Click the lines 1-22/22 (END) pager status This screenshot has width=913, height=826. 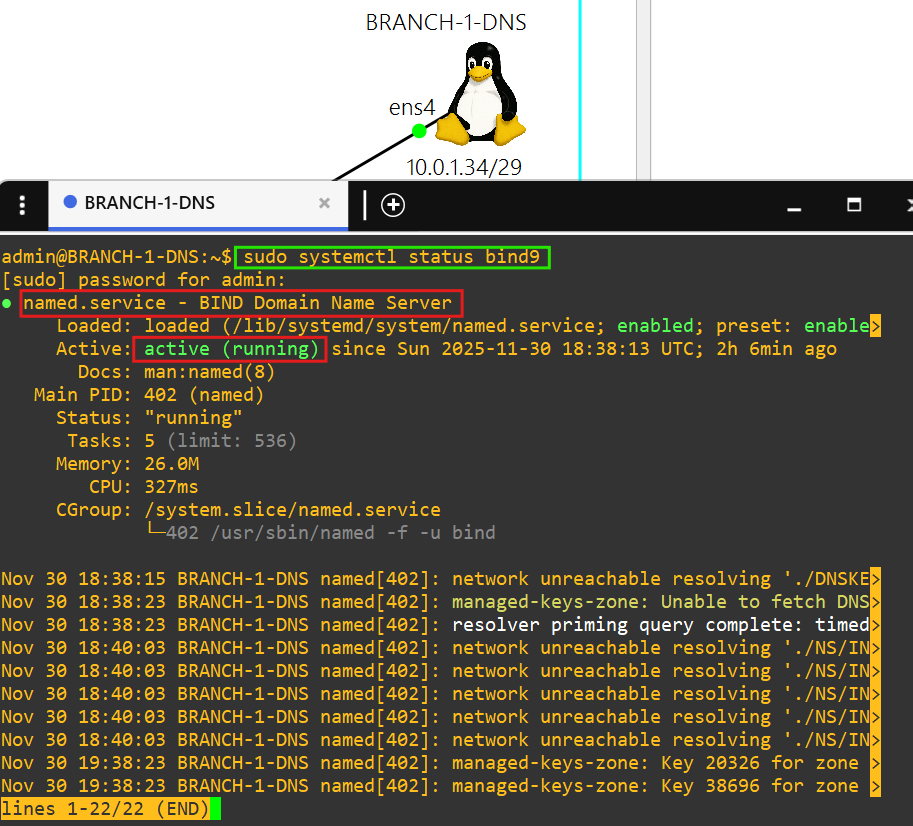tap(105, 808)
